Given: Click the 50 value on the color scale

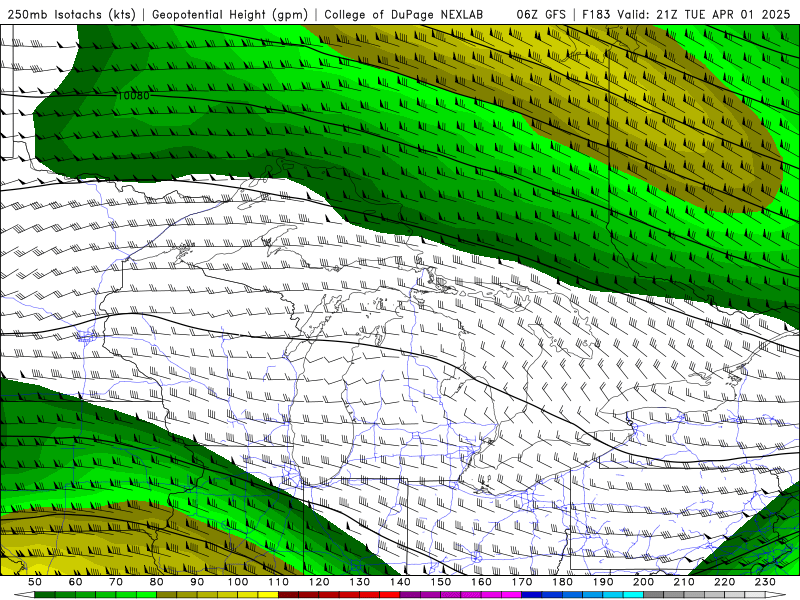Looking at the screenshot, I should 35,582.
